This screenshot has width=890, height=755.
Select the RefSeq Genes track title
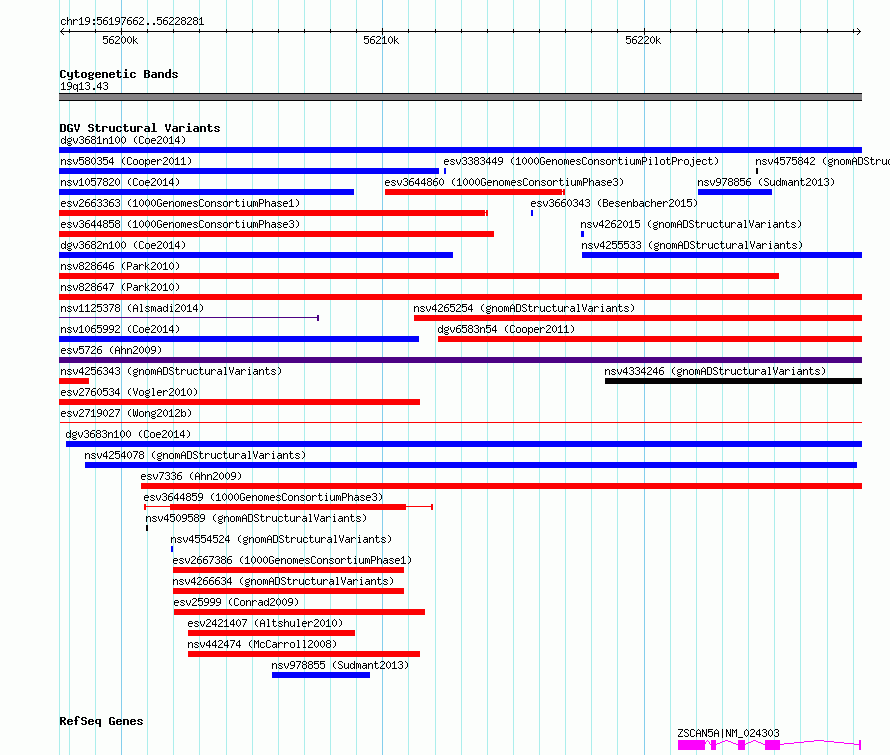tap(101, 721)
